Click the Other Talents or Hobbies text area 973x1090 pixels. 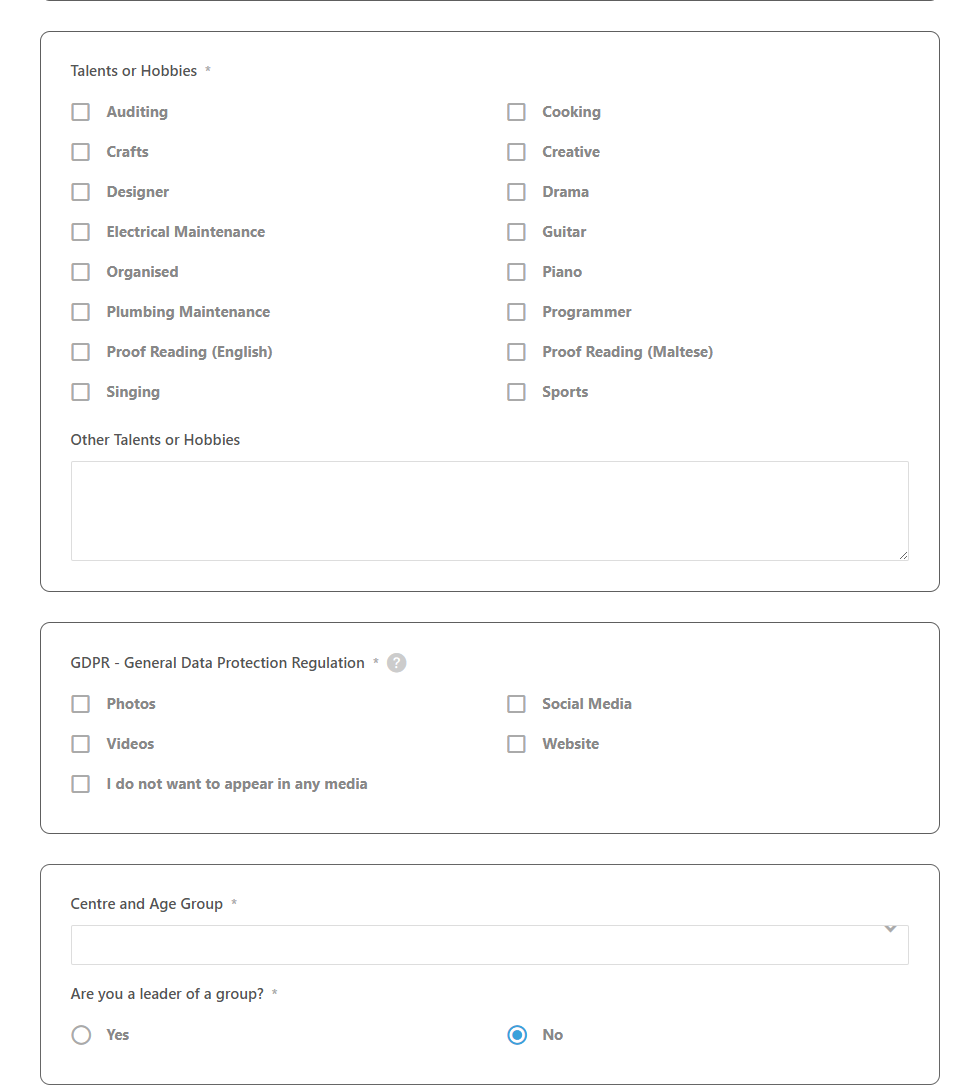pos(489,511)
